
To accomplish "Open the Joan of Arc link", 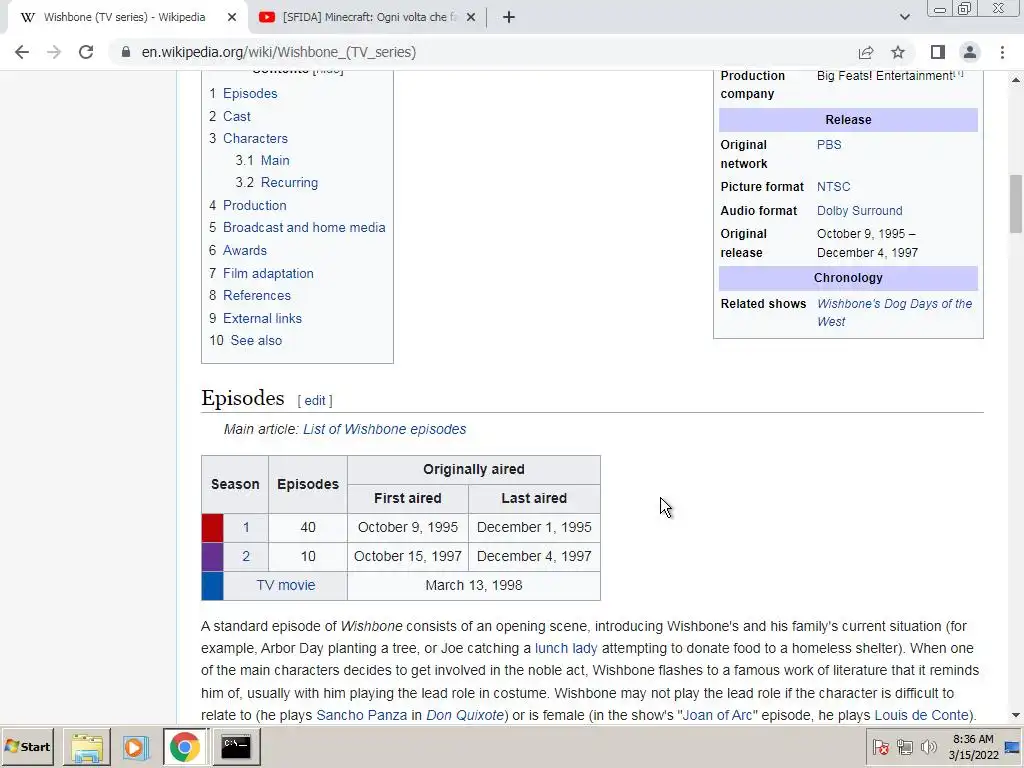I will (717, 716).
